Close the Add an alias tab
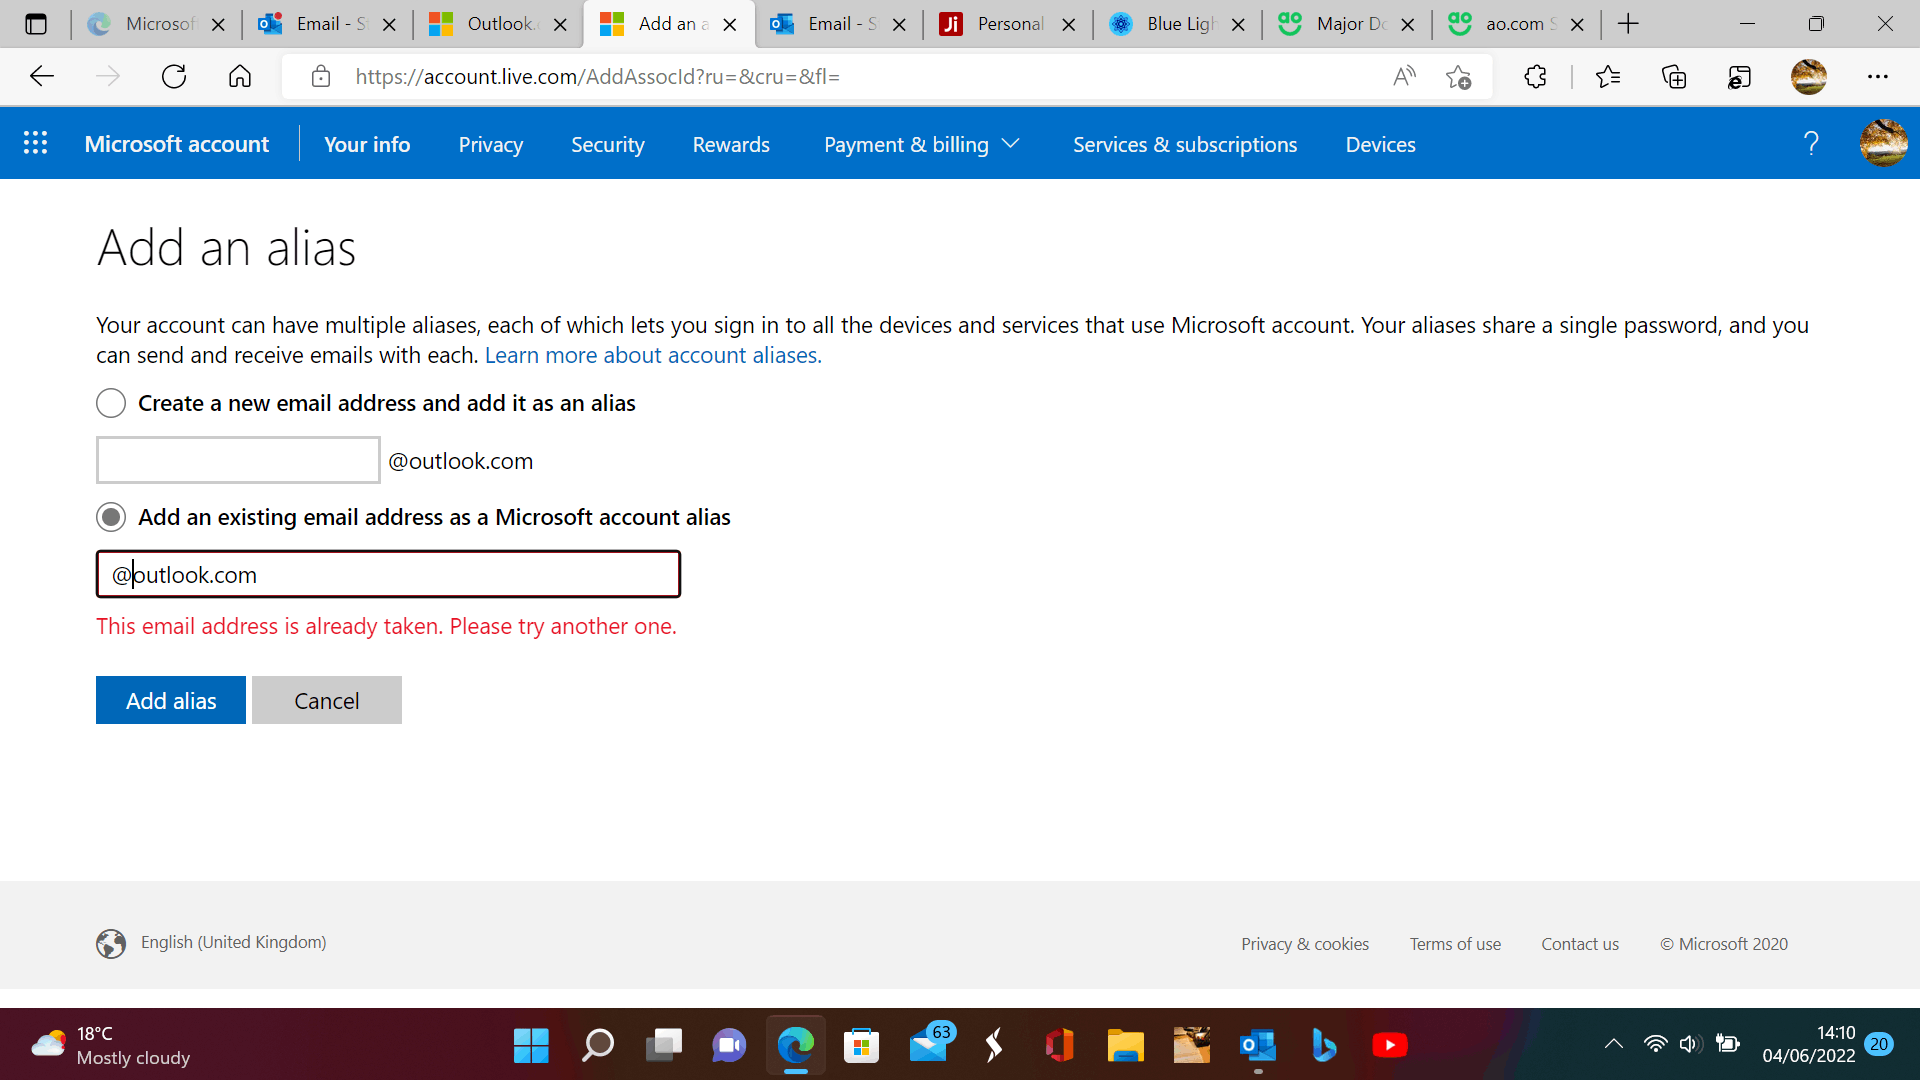 [x=730, y=25]
